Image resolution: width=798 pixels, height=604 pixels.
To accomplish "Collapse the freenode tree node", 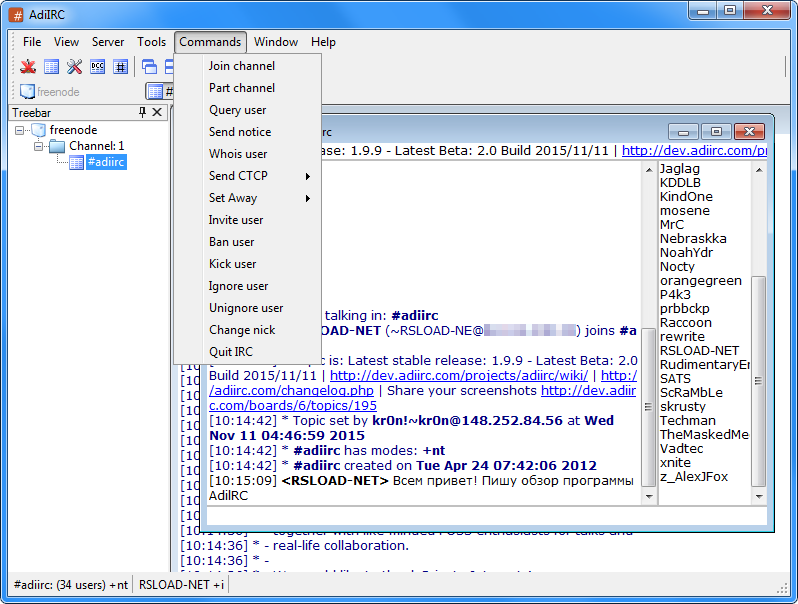I will point(19,130).
